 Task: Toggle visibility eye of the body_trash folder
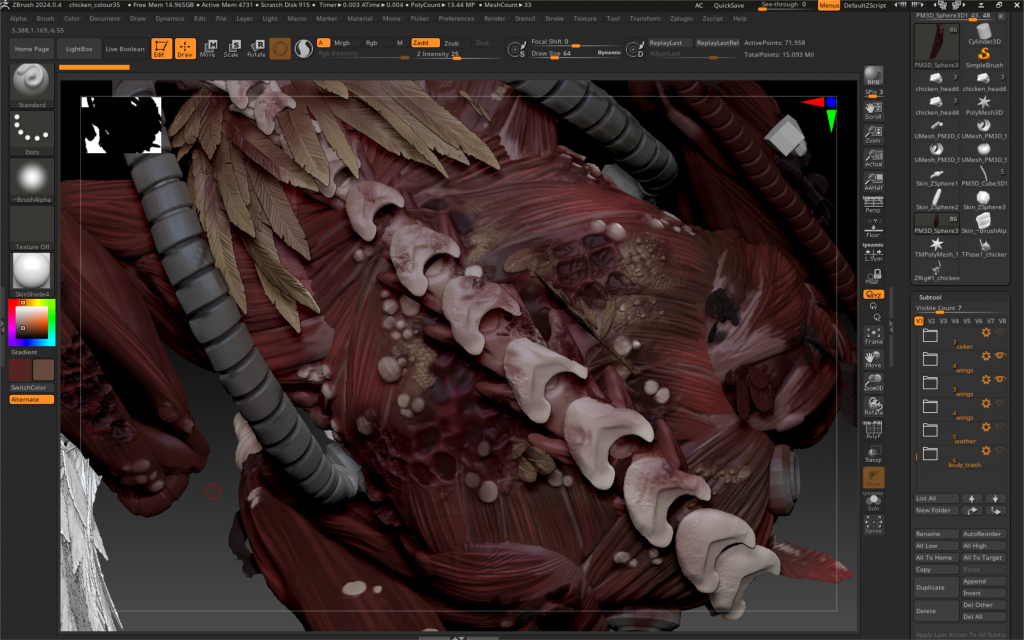[x=1000, y=450]
